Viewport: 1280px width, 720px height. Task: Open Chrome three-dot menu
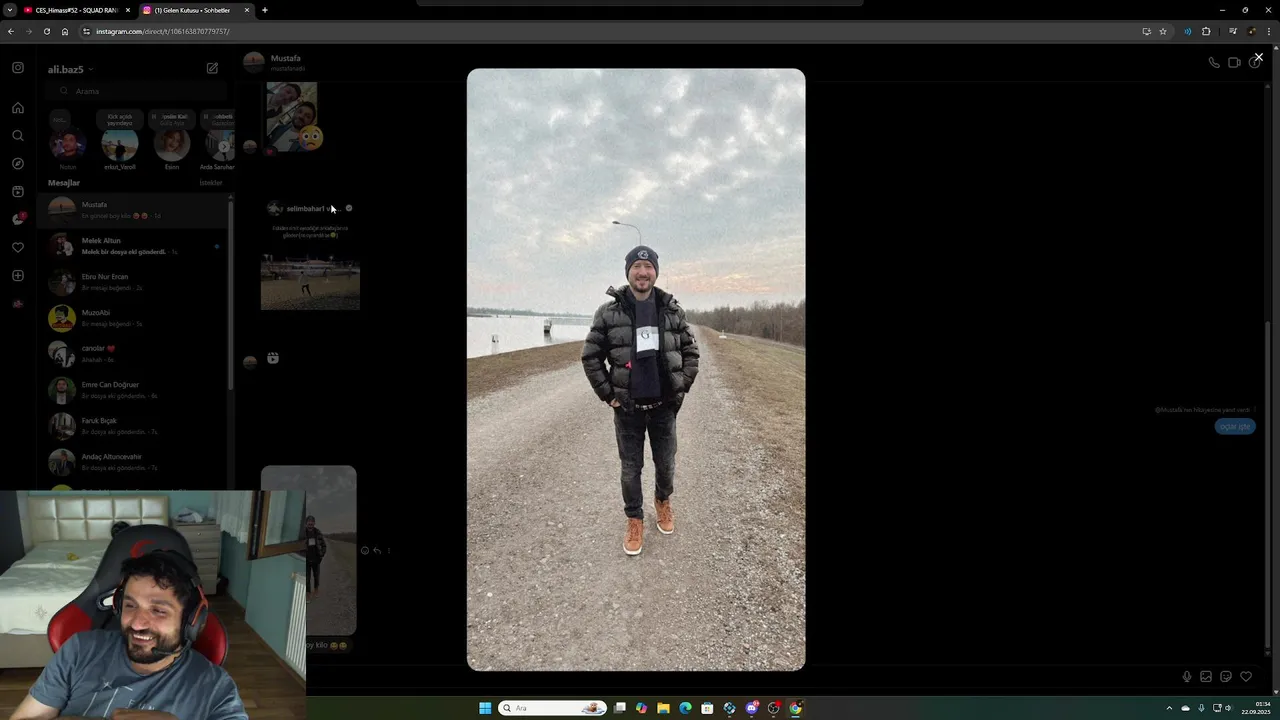(1270, 31)
